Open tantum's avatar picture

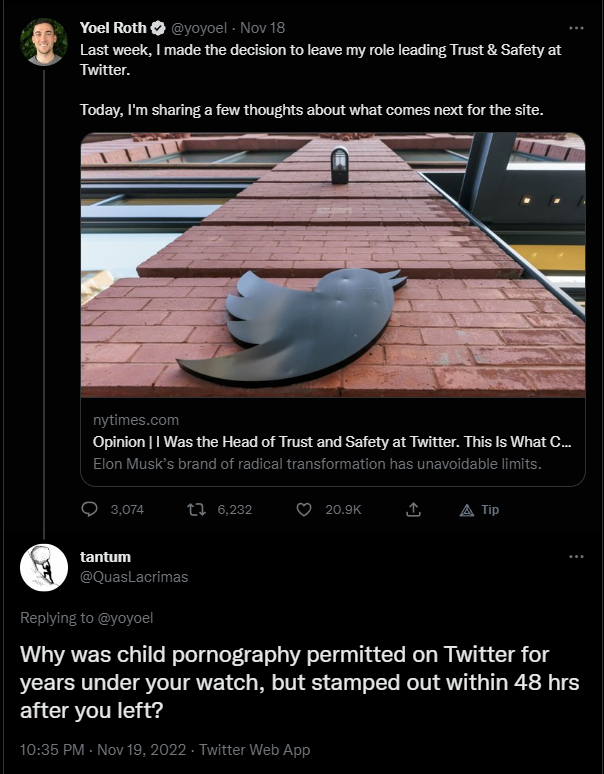(x=44, y=568)
